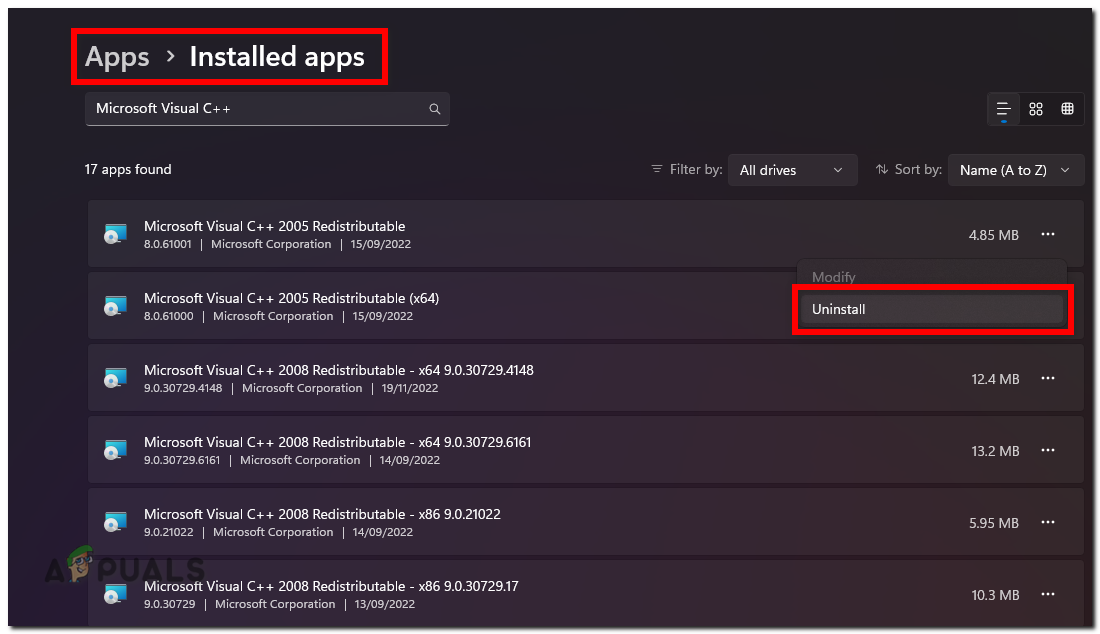
Task: Open more options for 2008 x64 9.0.30729.4148
Action: 1047,379
